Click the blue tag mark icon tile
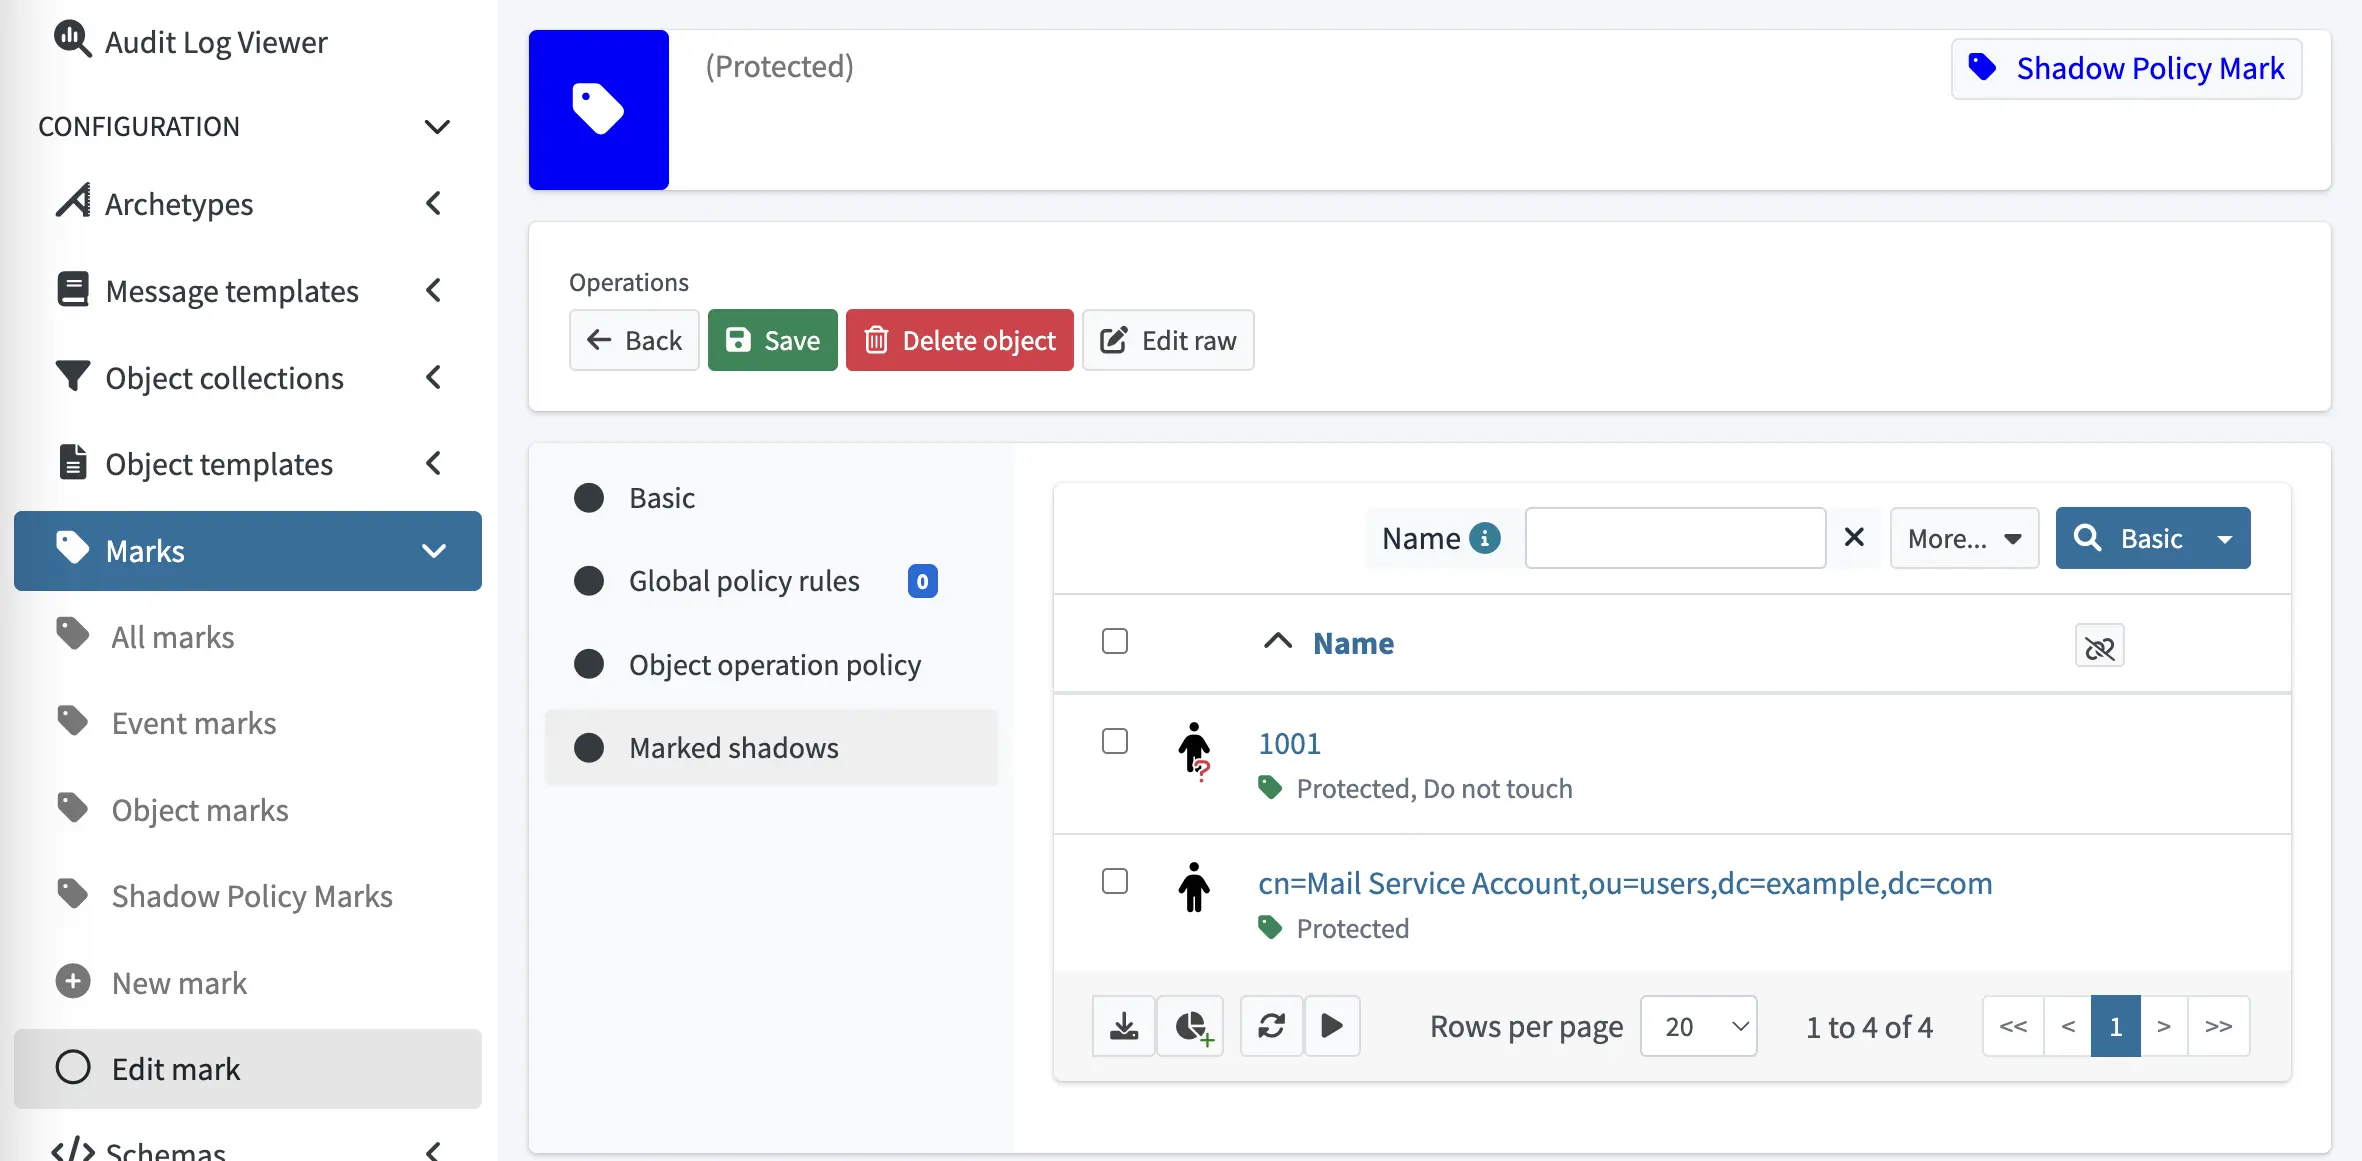This screenshot has height=1161, width=2362. coord(598,110)
